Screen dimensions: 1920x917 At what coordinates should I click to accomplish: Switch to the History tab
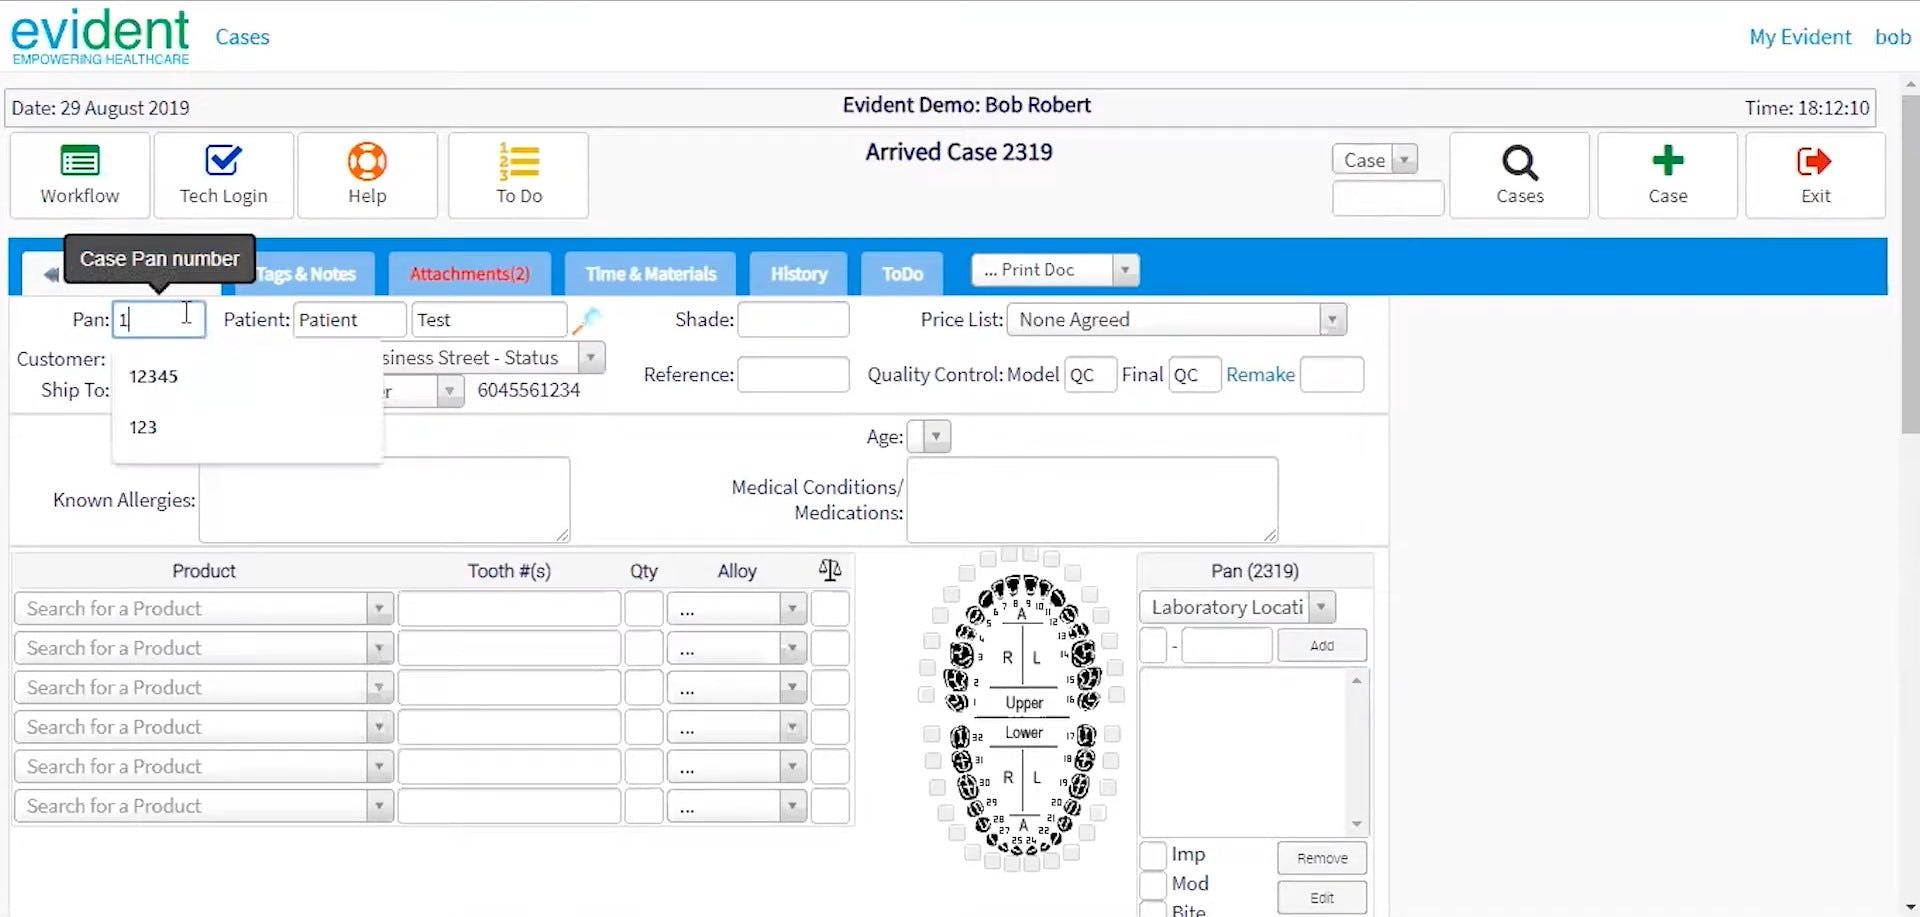(x=797, y=273)
